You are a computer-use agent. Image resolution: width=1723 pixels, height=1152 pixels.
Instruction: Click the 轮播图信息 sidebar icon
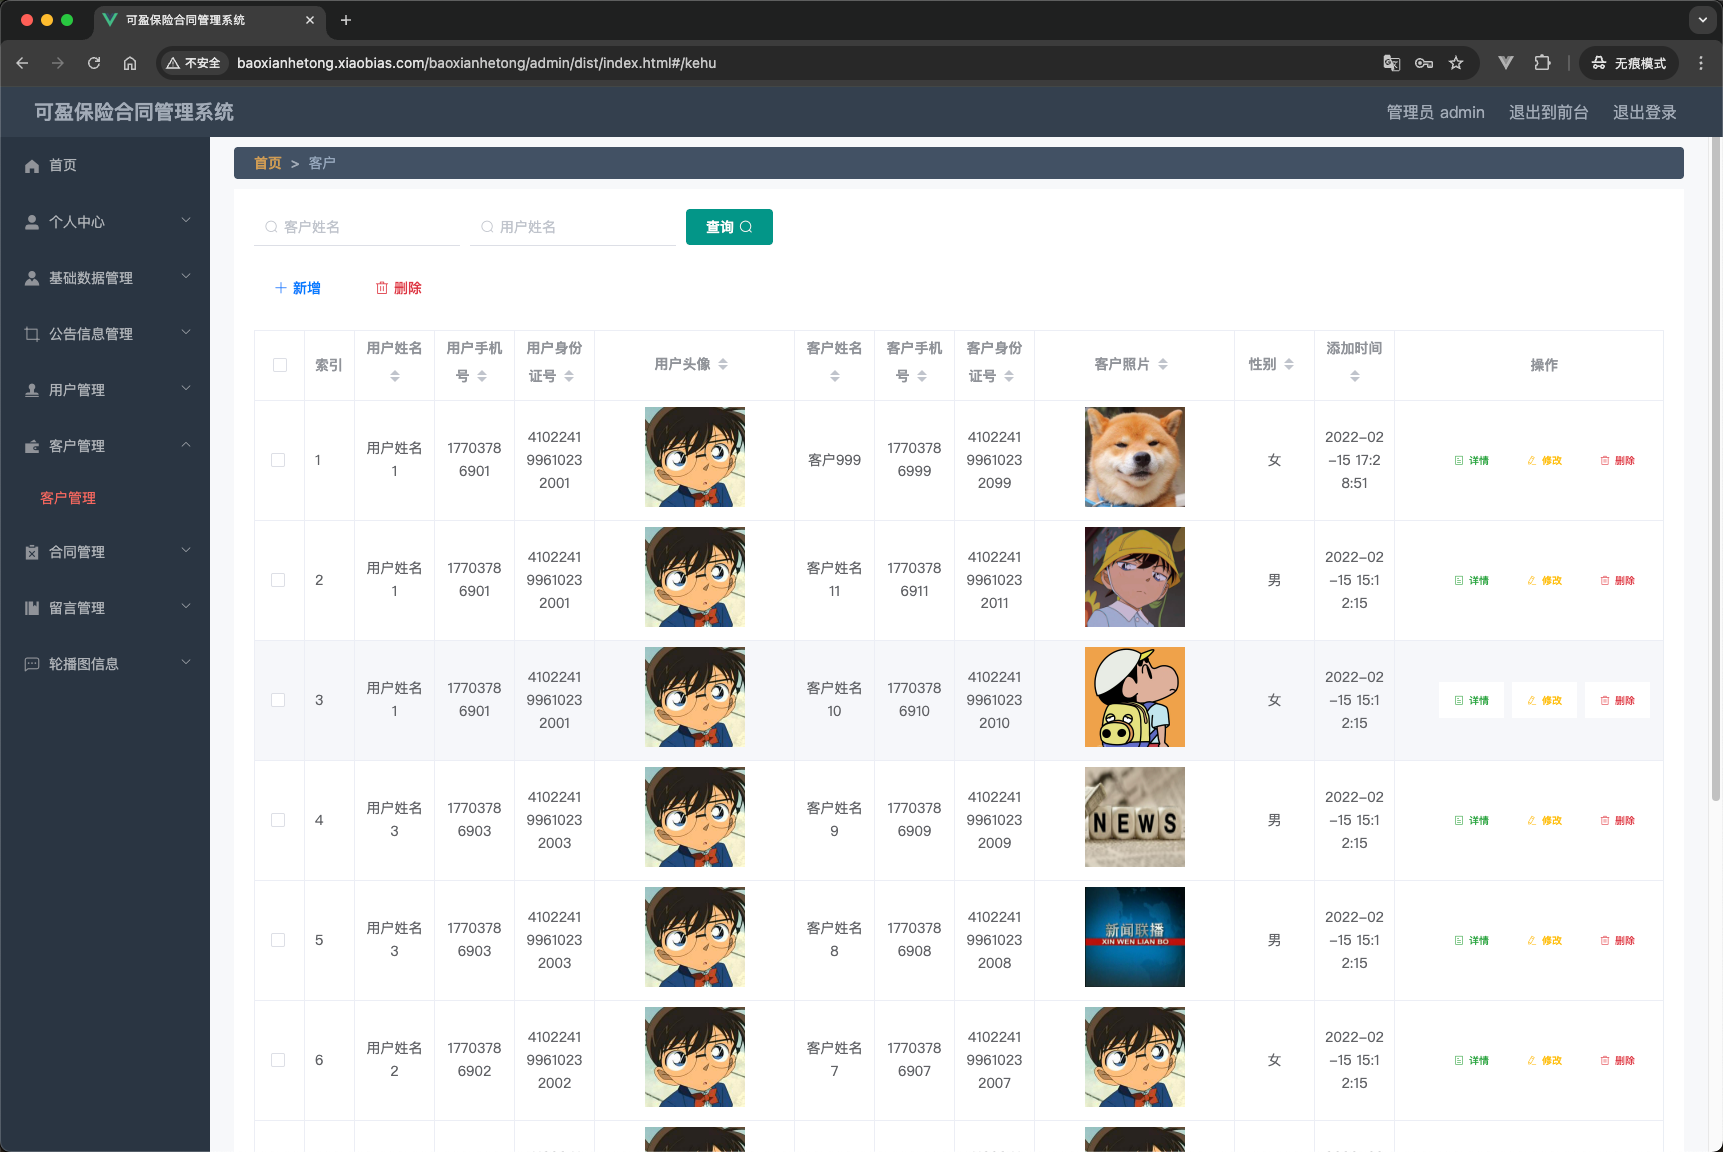point(32,664)
